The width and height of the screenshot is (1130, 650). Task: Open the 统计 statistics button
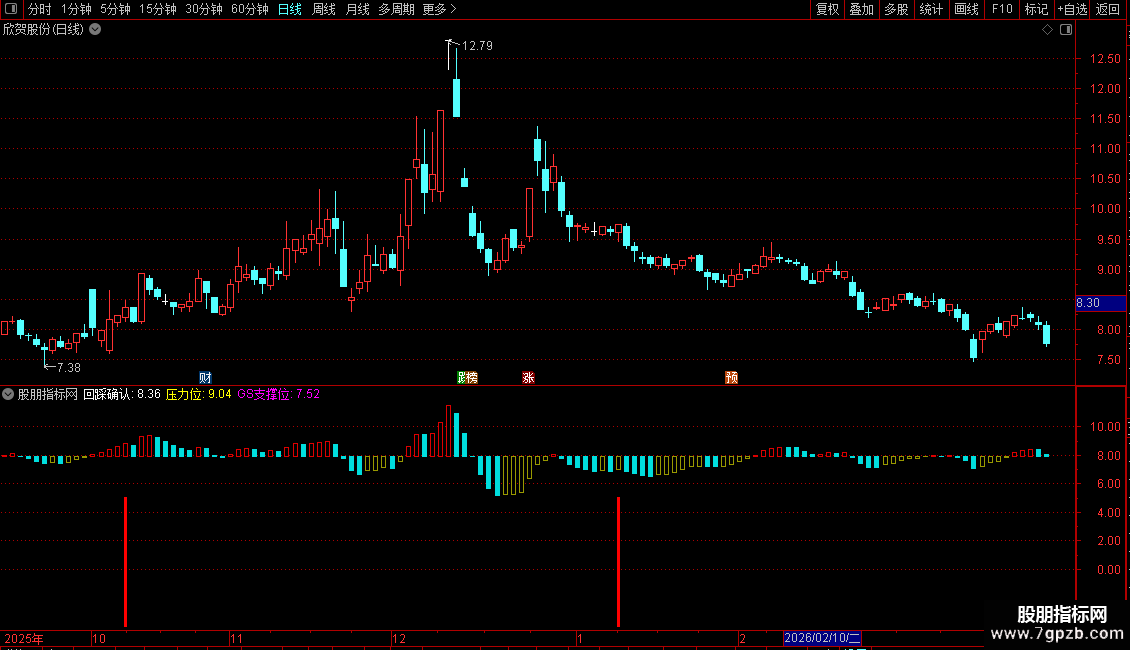pyautogui.click(x=931, y=9)
